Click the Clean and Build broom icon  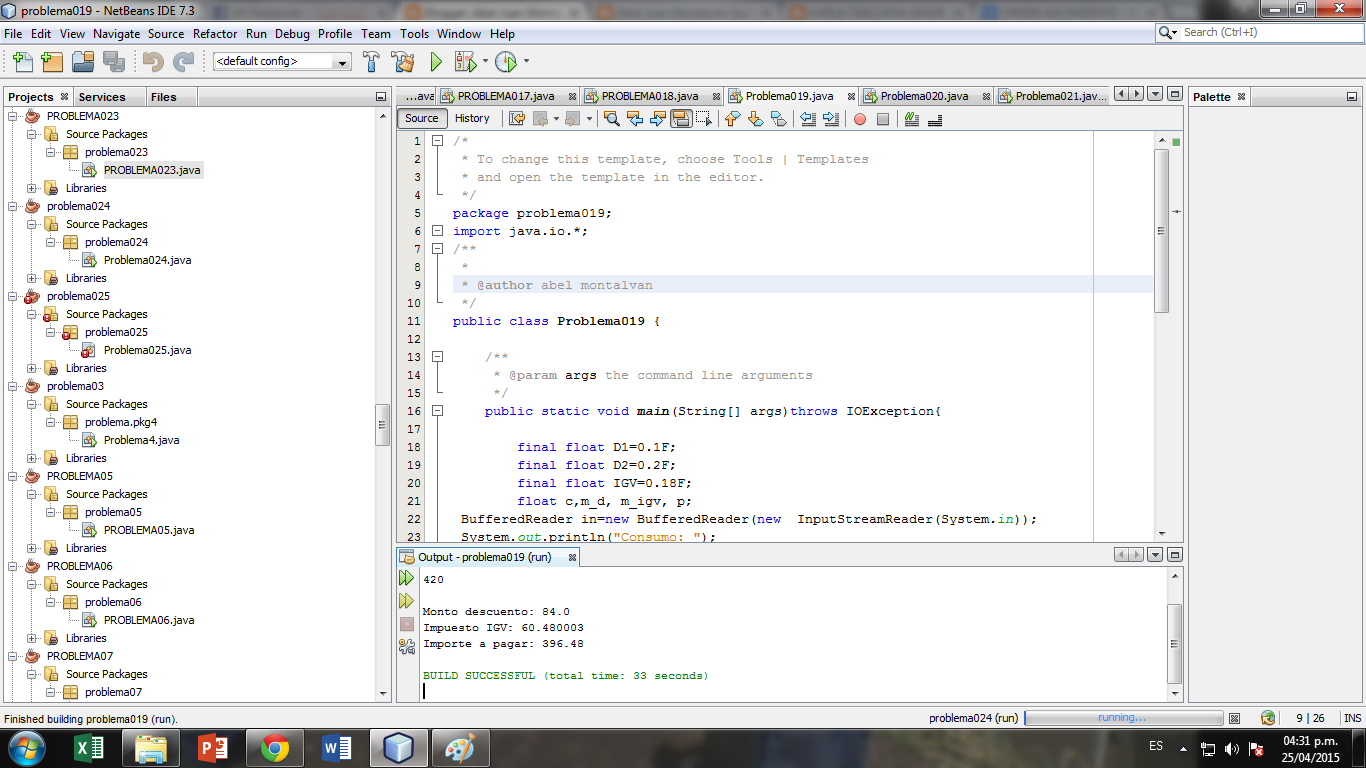pyautogui.click(x=403, y=61)
